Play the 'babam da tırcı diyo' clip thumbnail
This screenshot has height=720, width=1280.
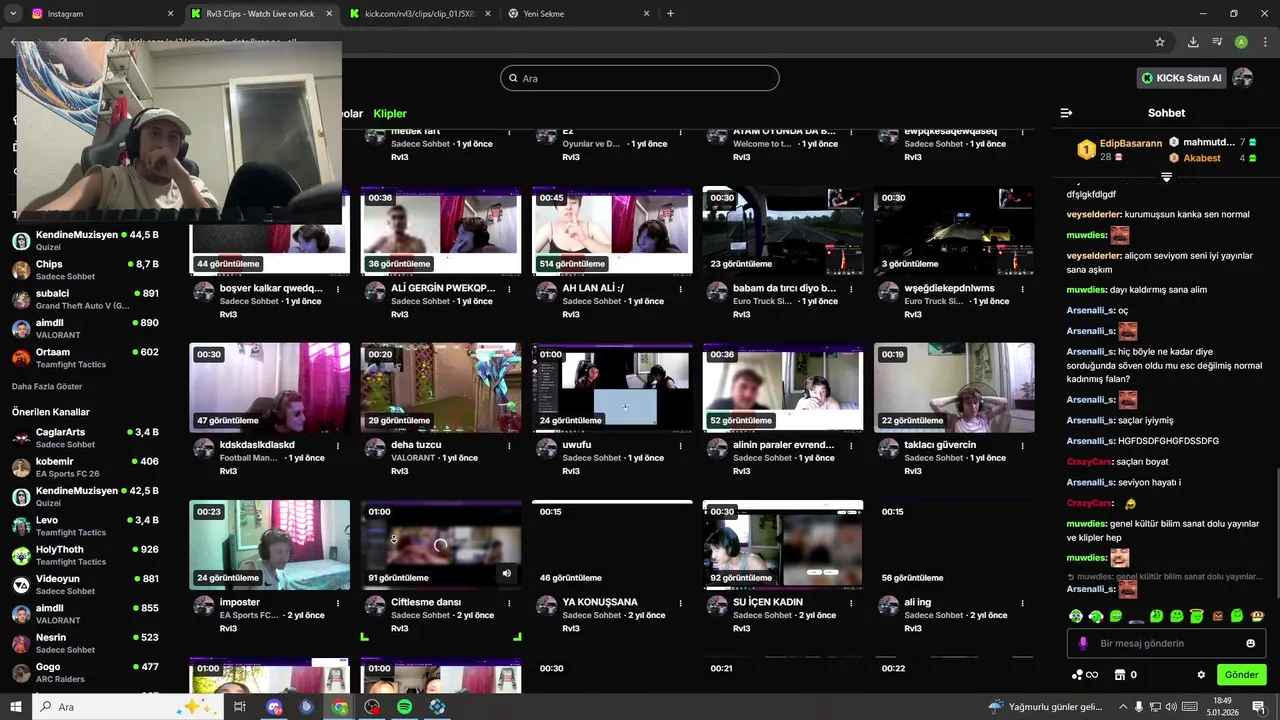coord(783,231)
